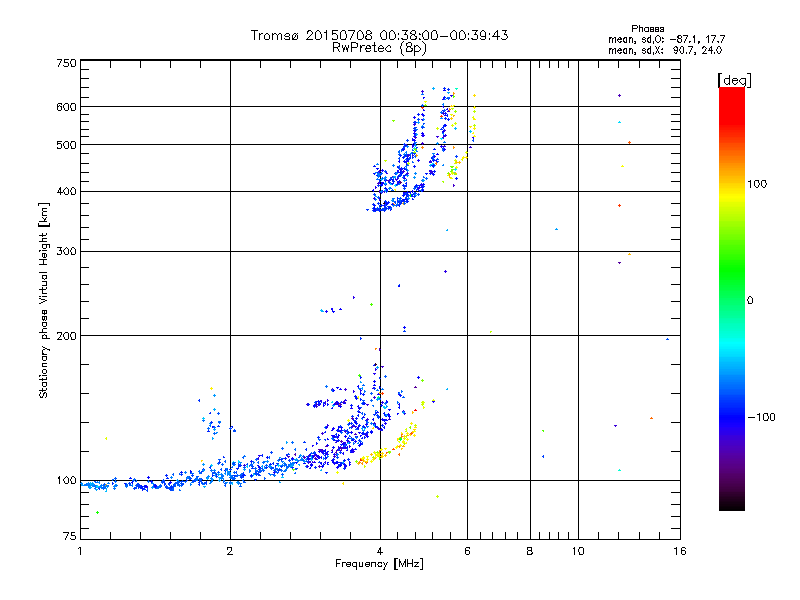Click the 750 tick on the height axis
The image size is (800, 600).
coord(66,63)
